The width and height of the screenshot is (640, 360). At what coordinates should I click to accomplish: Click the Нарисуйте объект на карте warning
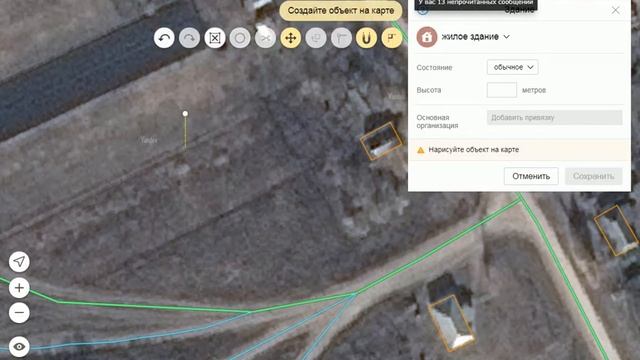pos(473,150)
